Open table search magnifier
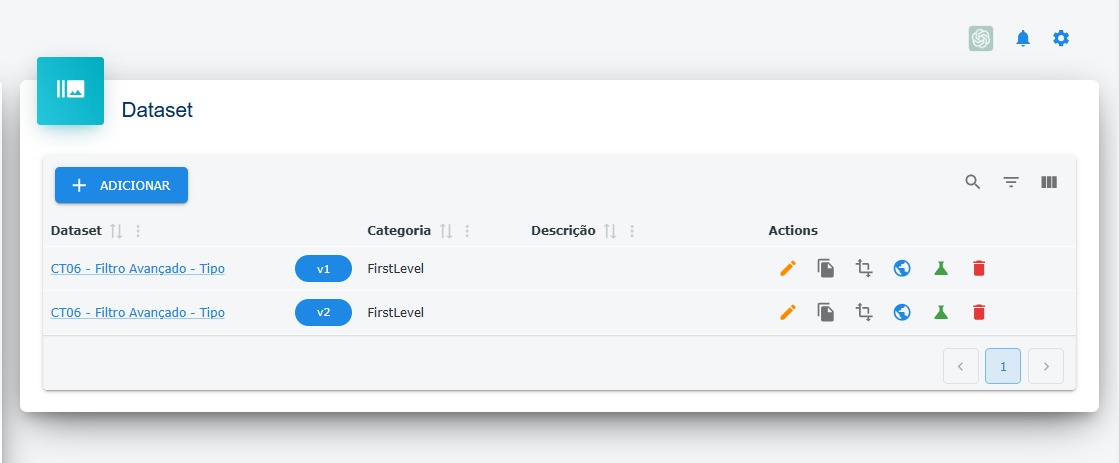This screenshot has width=1119, height=463. 973,182
